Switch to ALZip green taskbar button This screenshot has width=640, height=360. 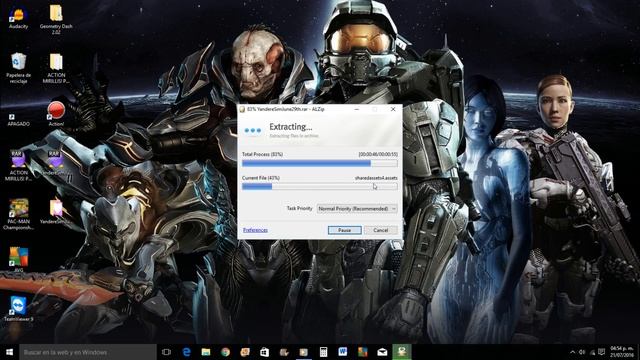click(402, 352)
